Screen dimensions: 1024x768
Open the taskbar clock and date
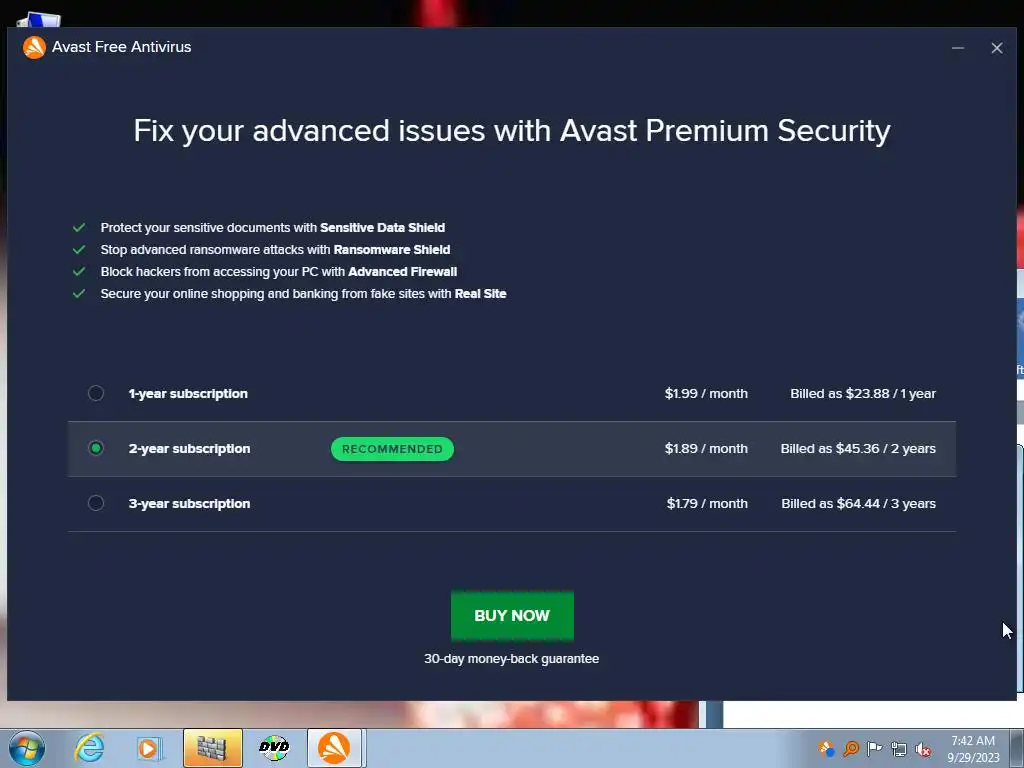click(x=972, y=749)
